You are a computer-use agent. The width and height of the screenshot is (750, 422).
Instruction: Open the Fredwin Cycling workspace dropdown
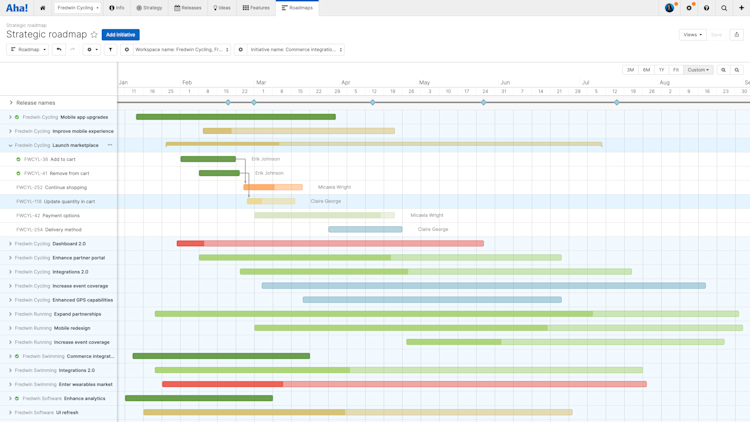pyautogui.click(x=77, y=8)
